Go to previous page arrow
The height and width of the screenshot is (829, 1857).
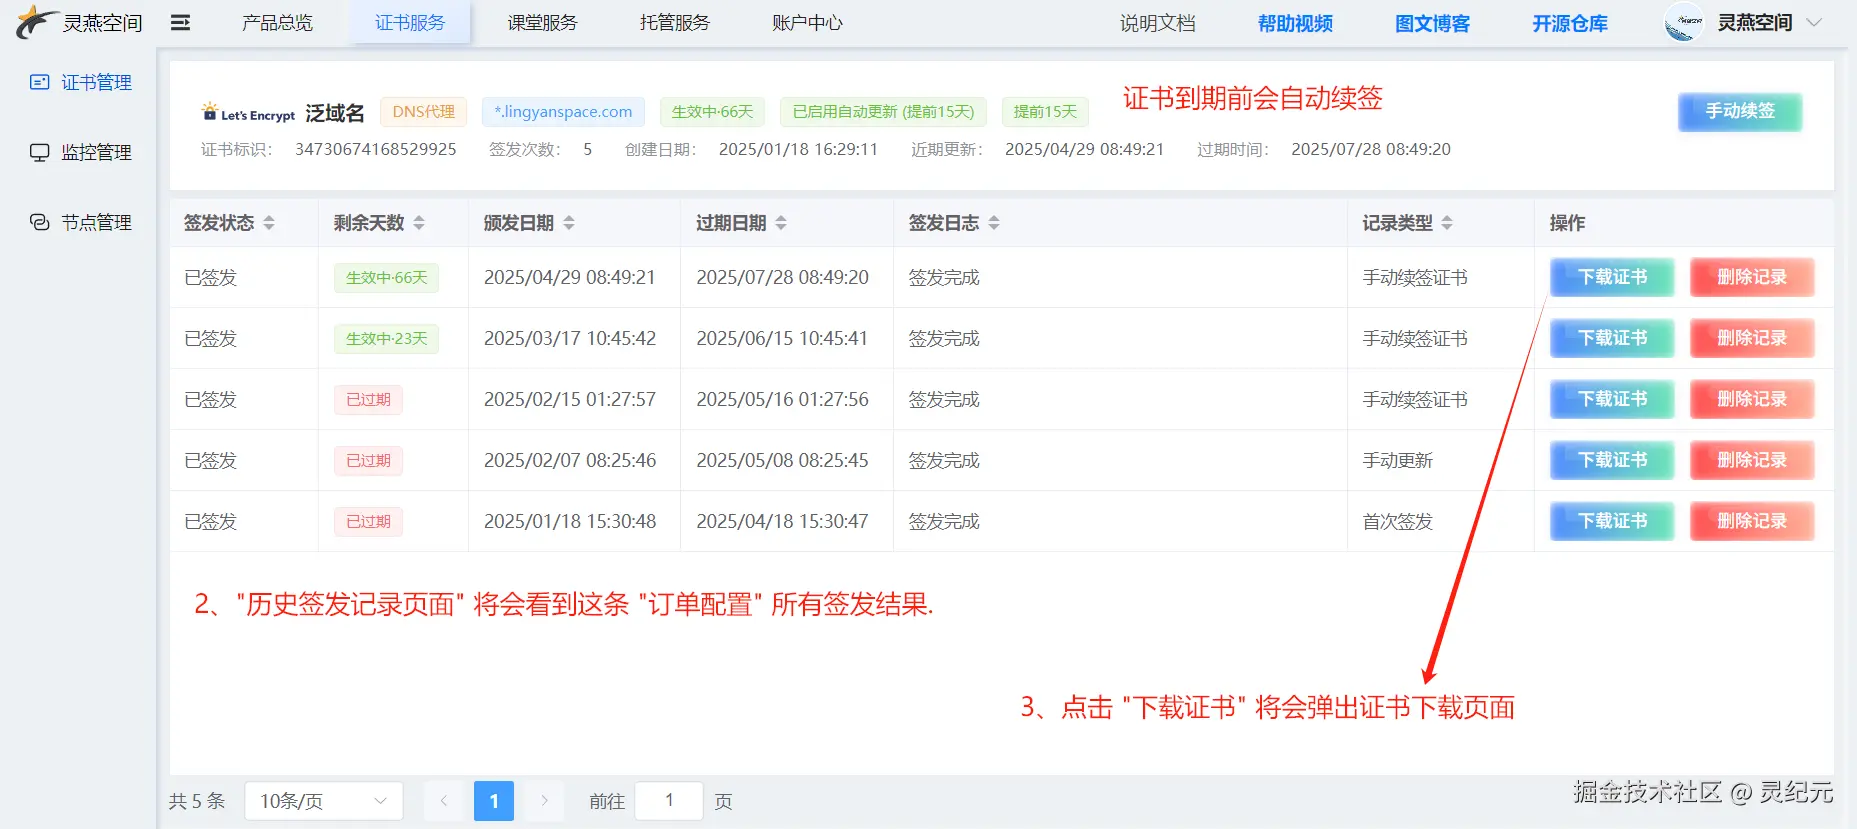pos(443,801)
